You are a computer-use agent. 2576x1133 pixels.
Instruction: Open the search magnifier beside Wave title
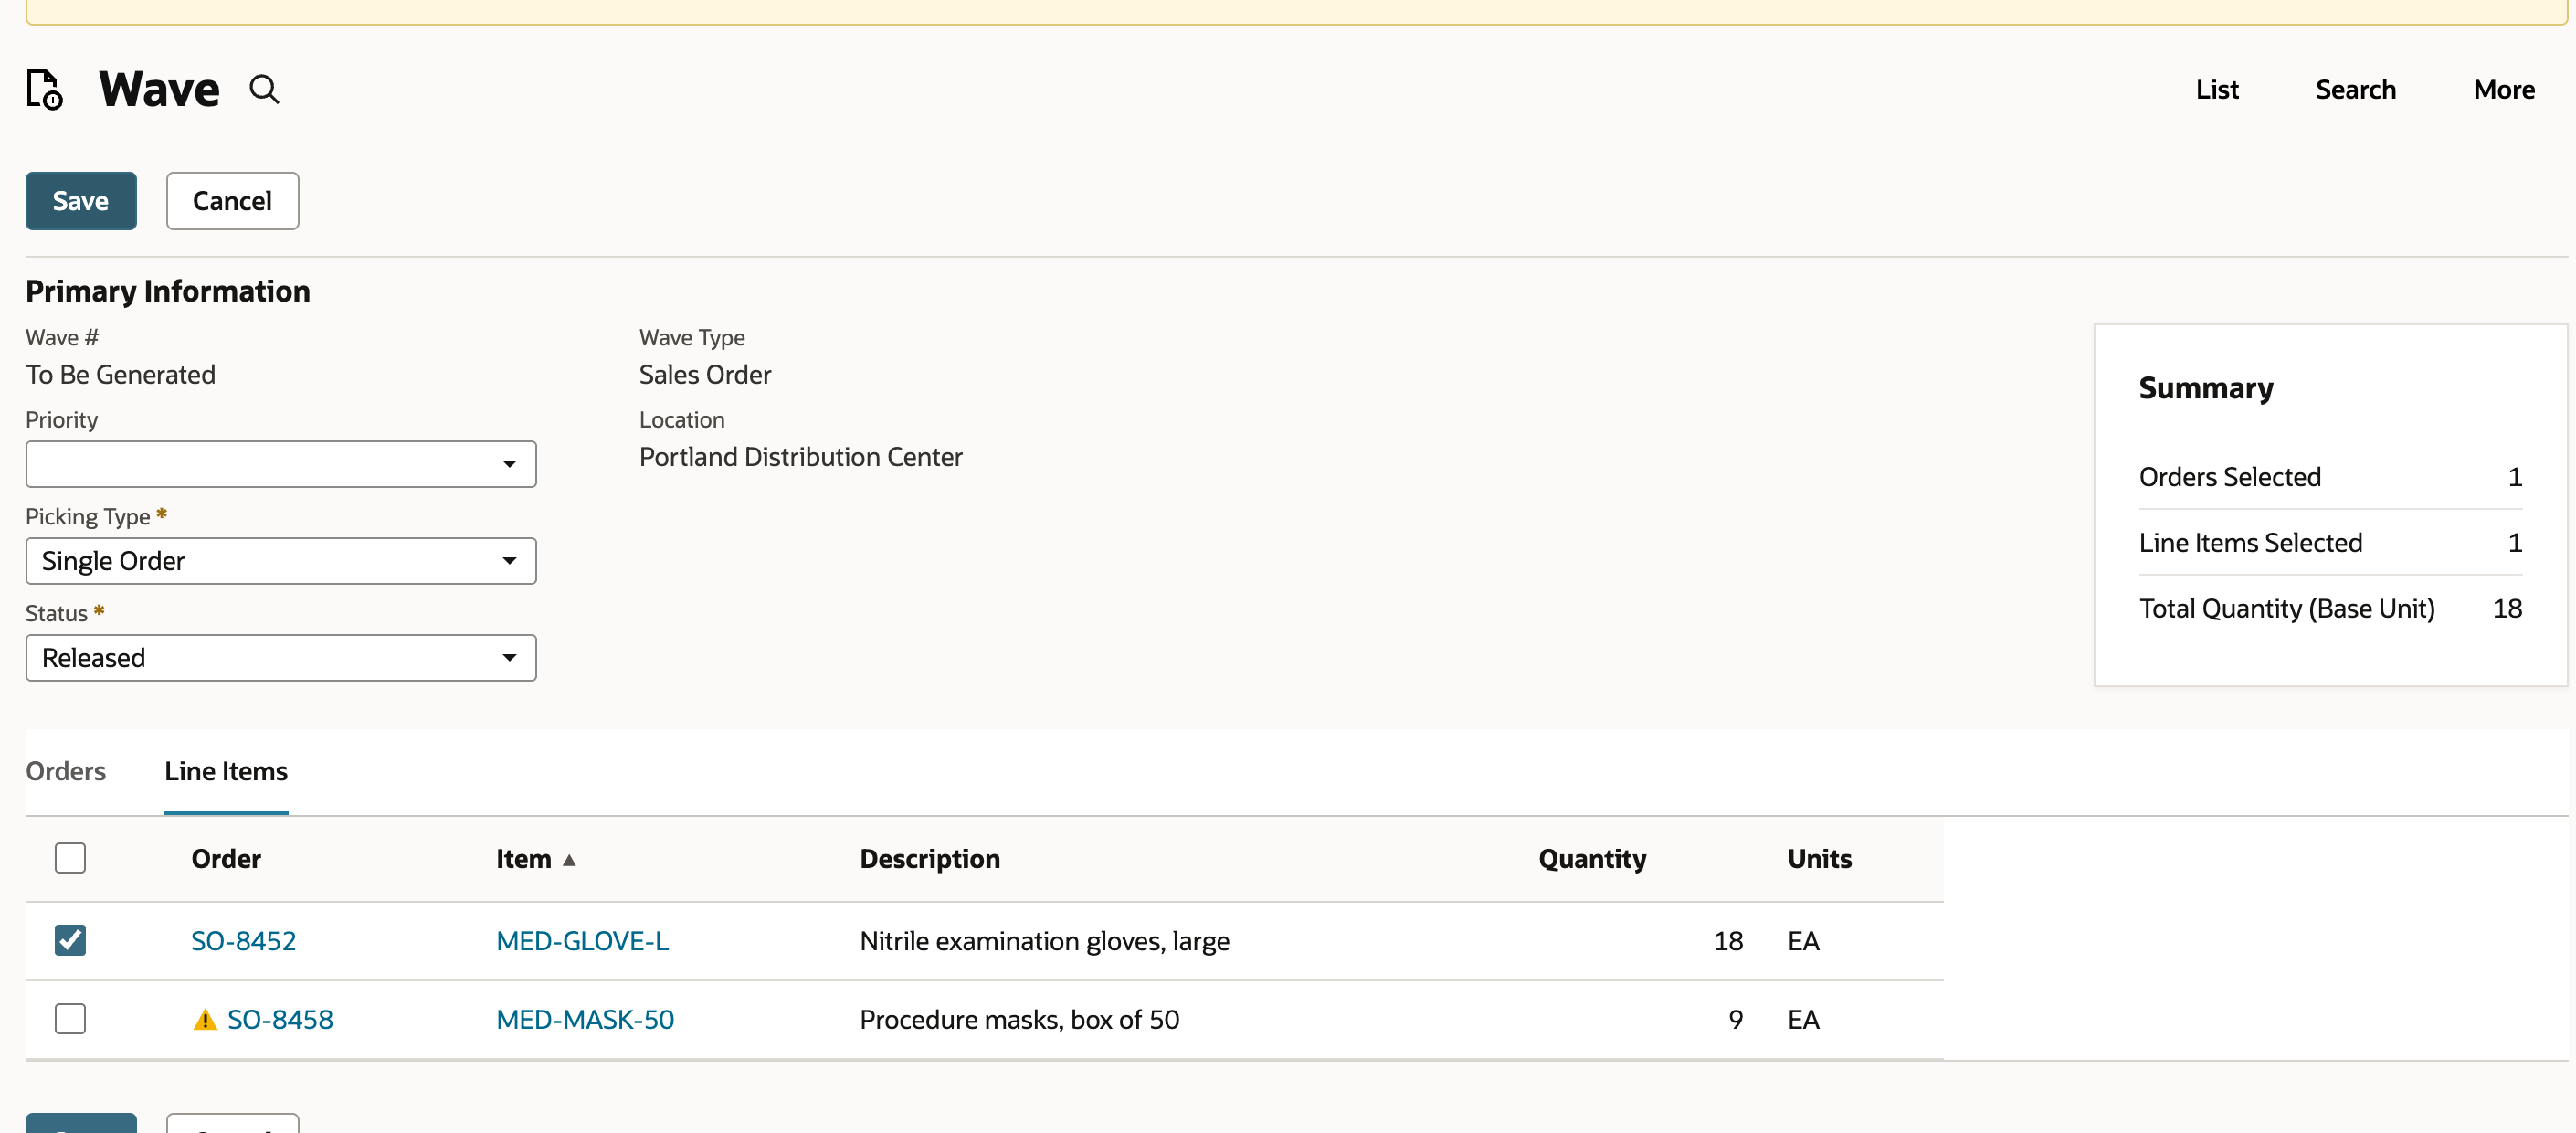264,89
